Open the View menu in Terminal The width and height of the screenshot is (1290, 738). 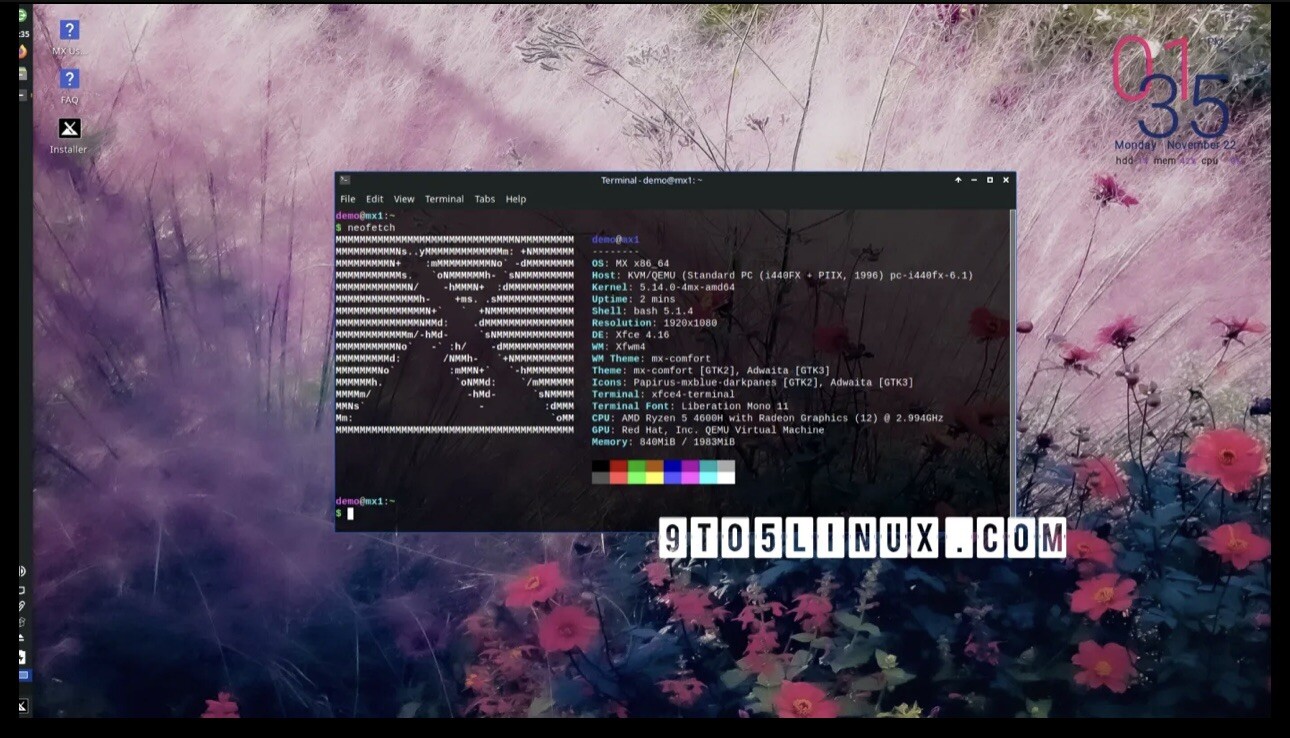pyautogui.click(x=404, y=199)
